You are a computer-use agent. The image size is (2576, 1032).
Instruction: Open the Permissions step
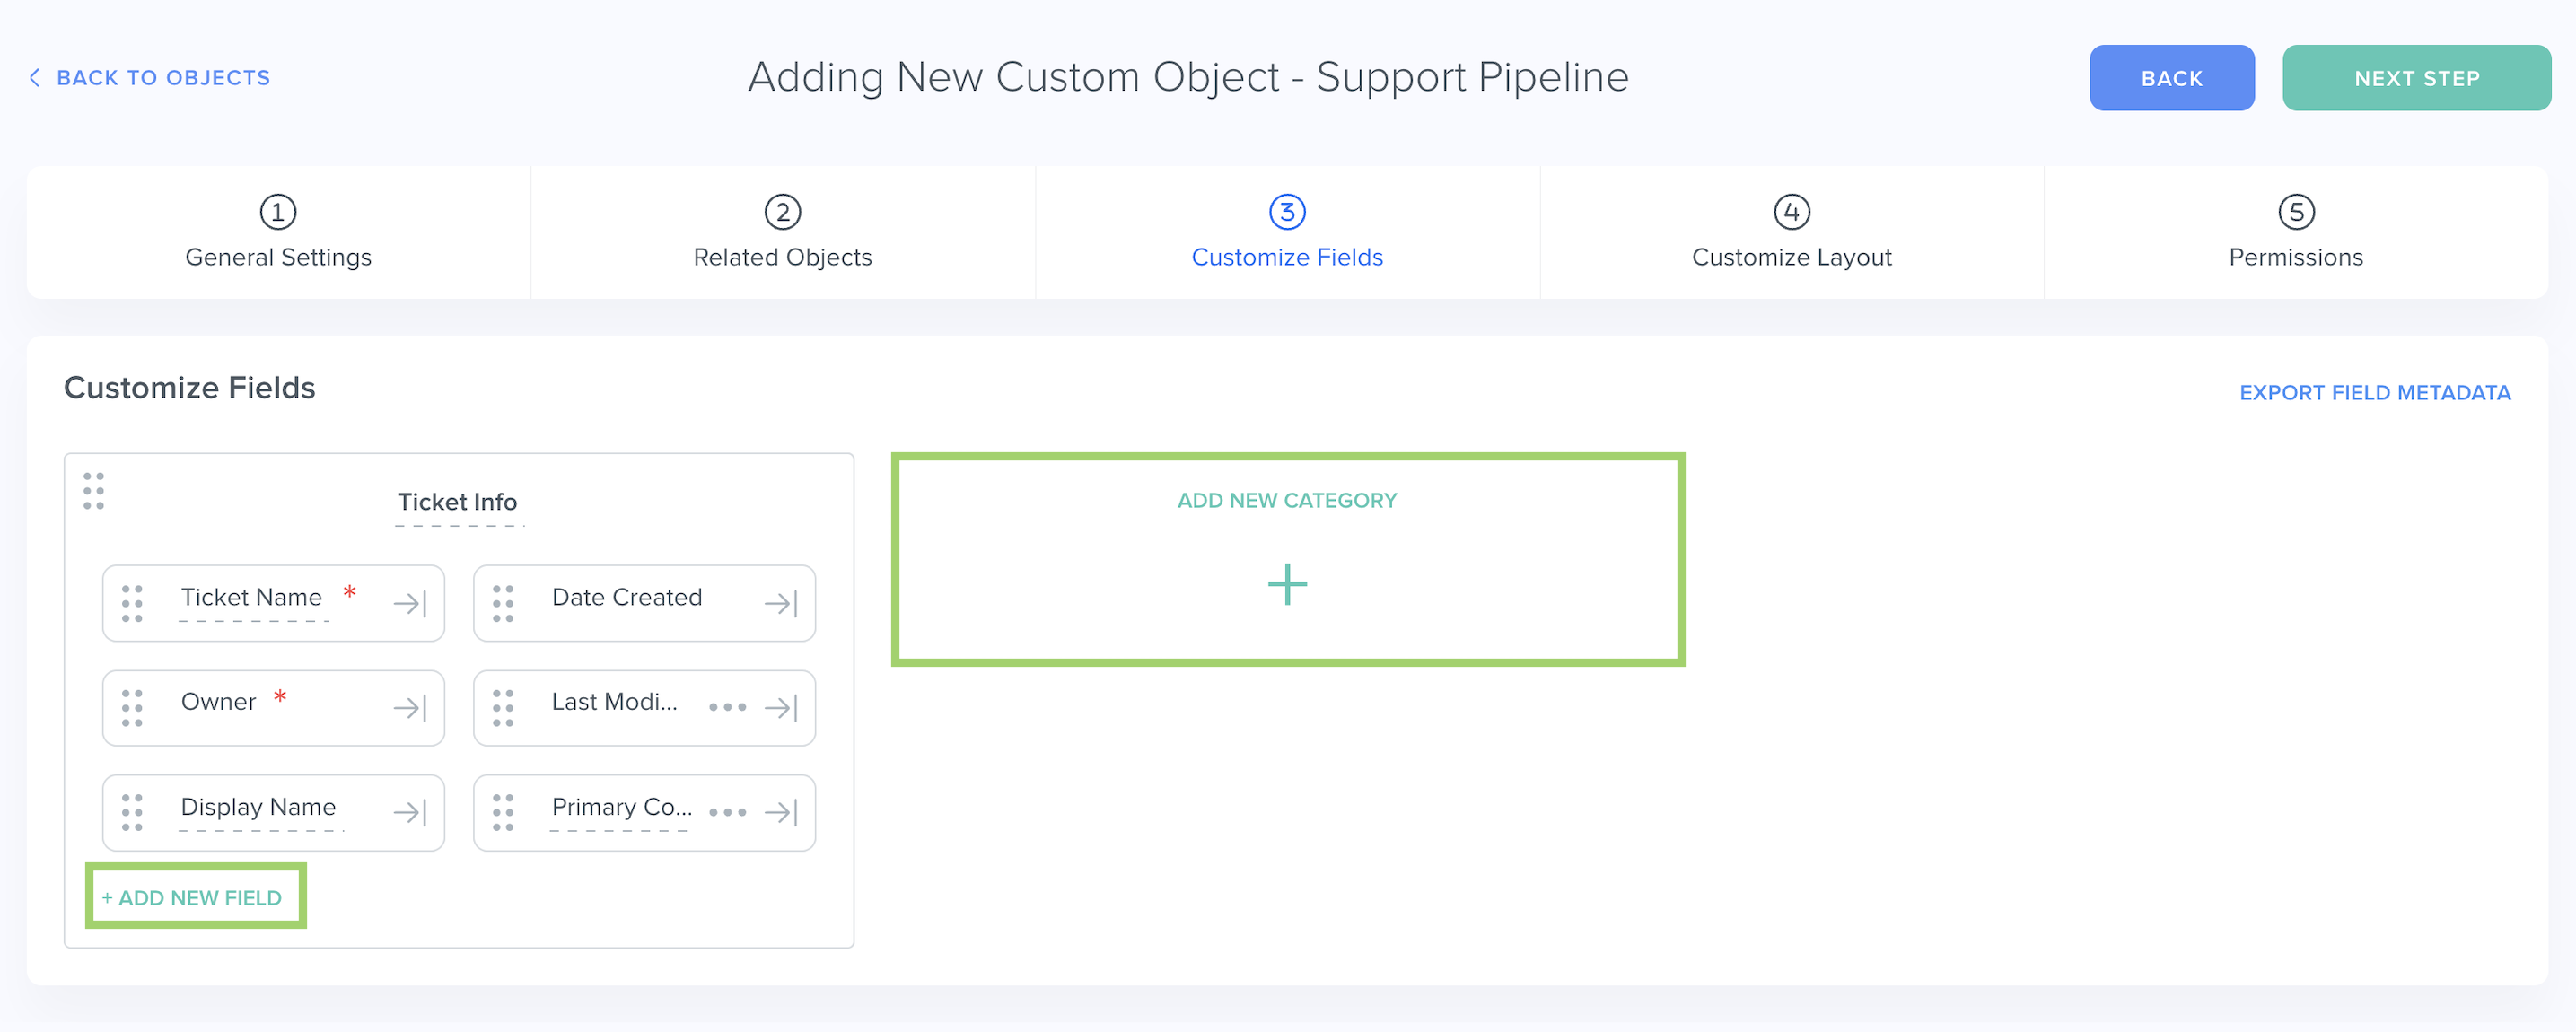tap(2295, 233)
